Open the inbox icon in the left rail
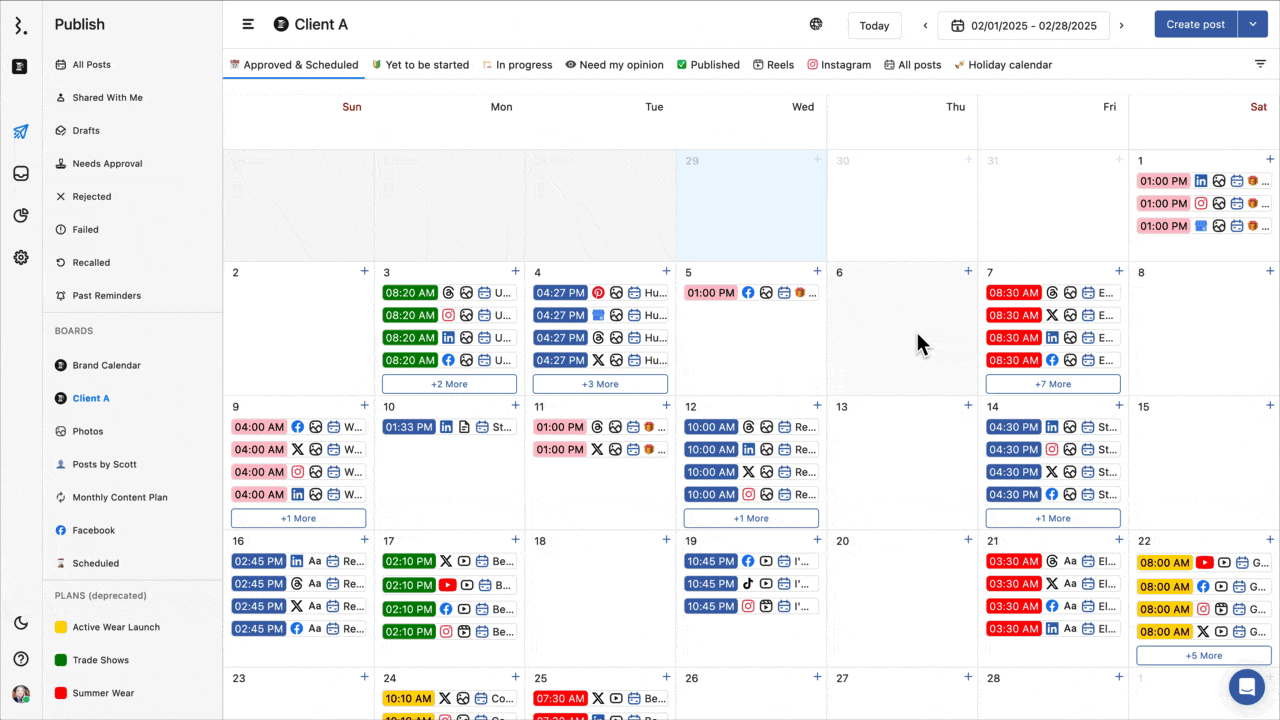 point(20,173)
